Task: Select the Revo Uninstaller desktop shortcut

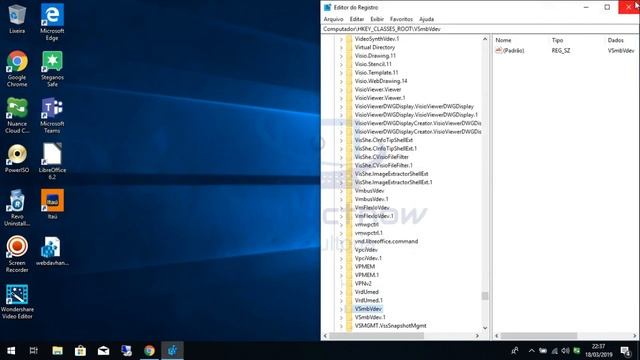Action: pos(17,208)
